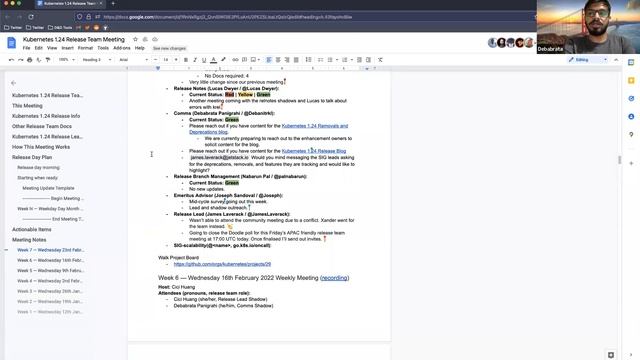640x360 pixels.
Task: Open the Week 6 recording link
Action: click(x=334, y=278)
